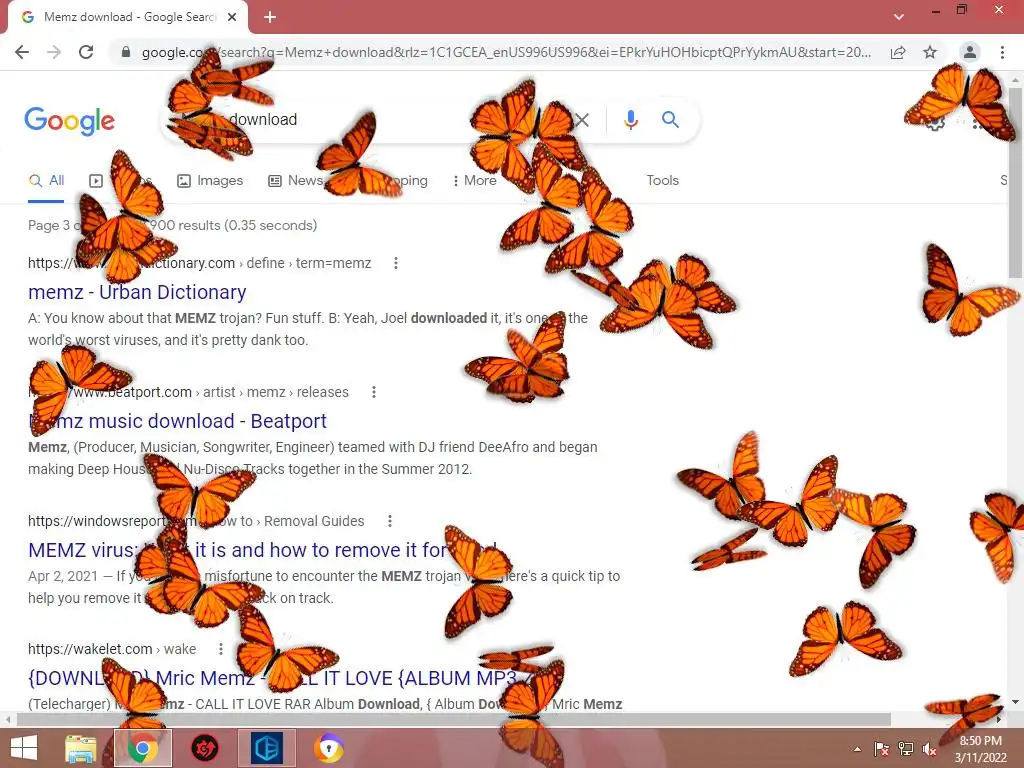Open the Memz music download - Beatport result

178,421
